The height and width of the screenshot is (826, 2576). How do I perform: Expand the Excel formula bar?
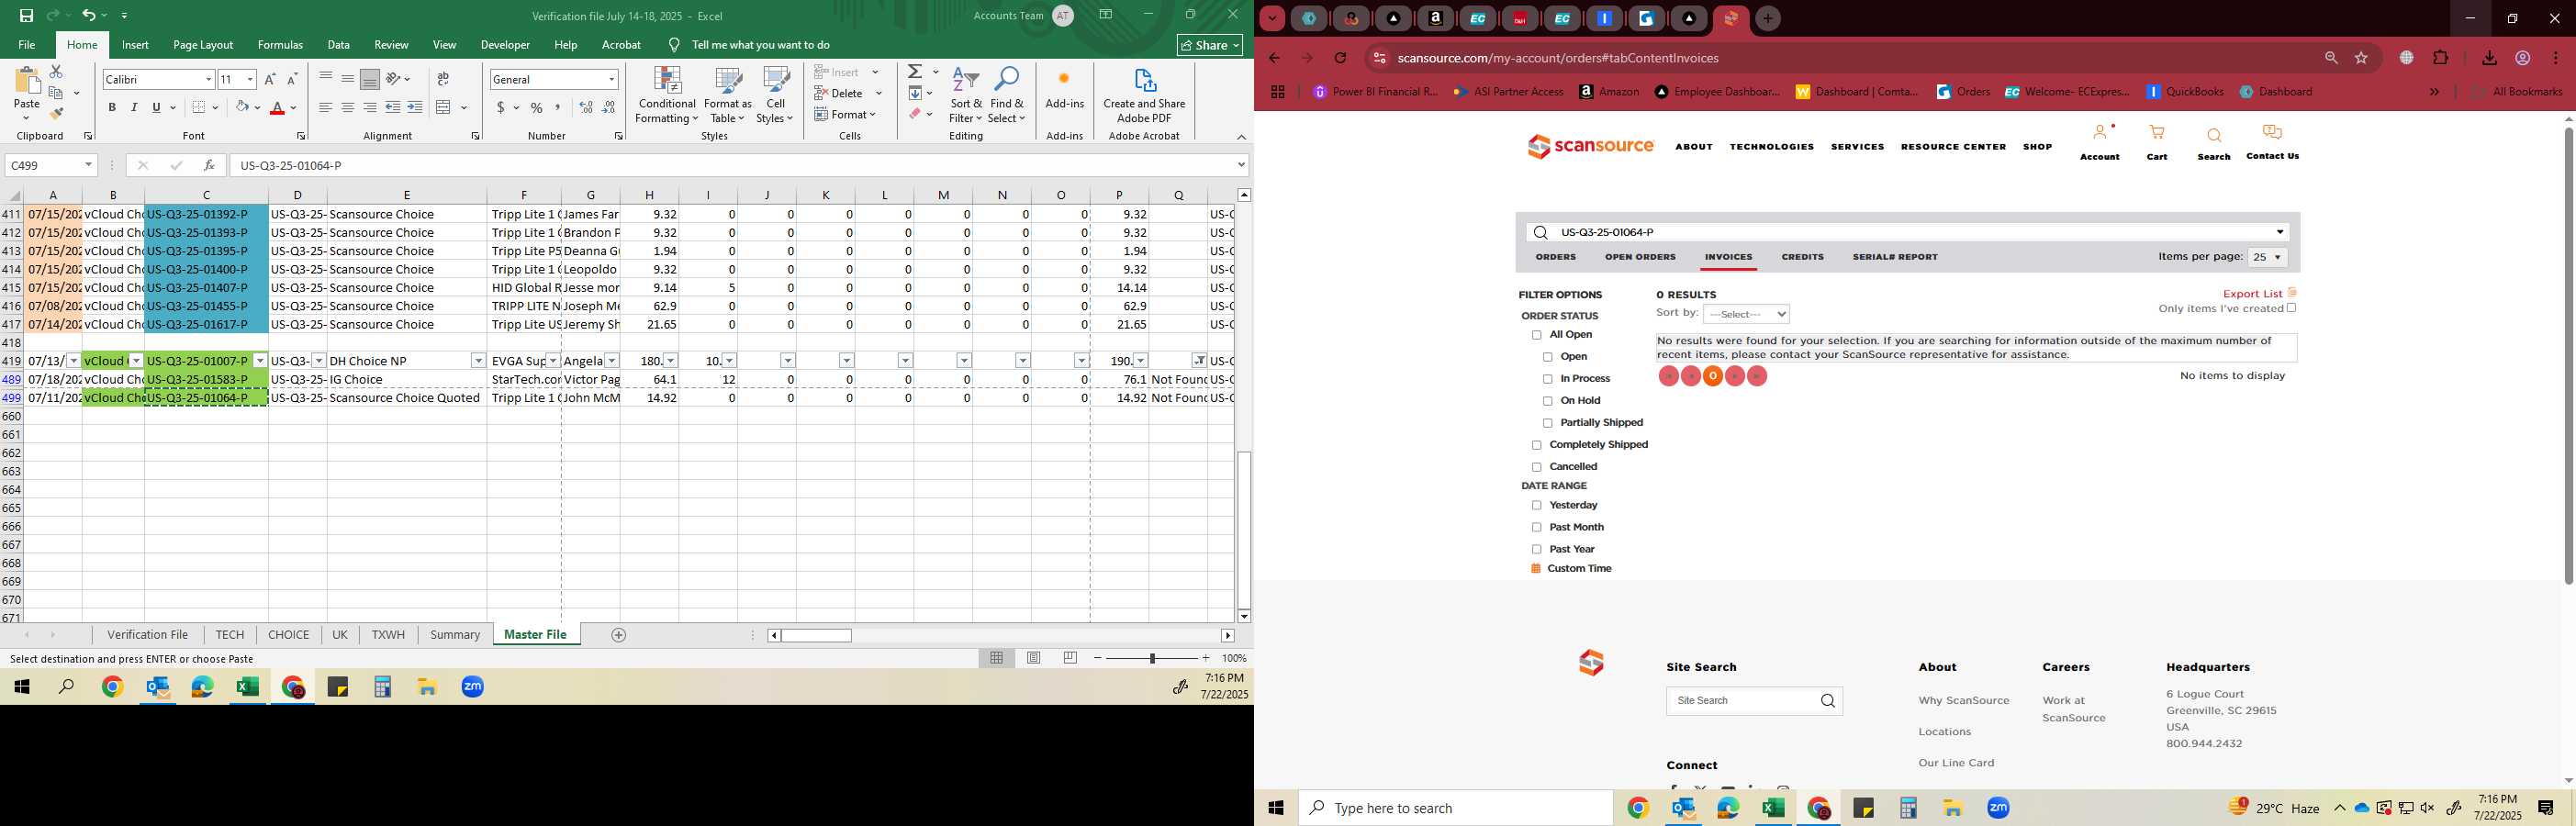pyautogui.click(x=1241, y=165)
